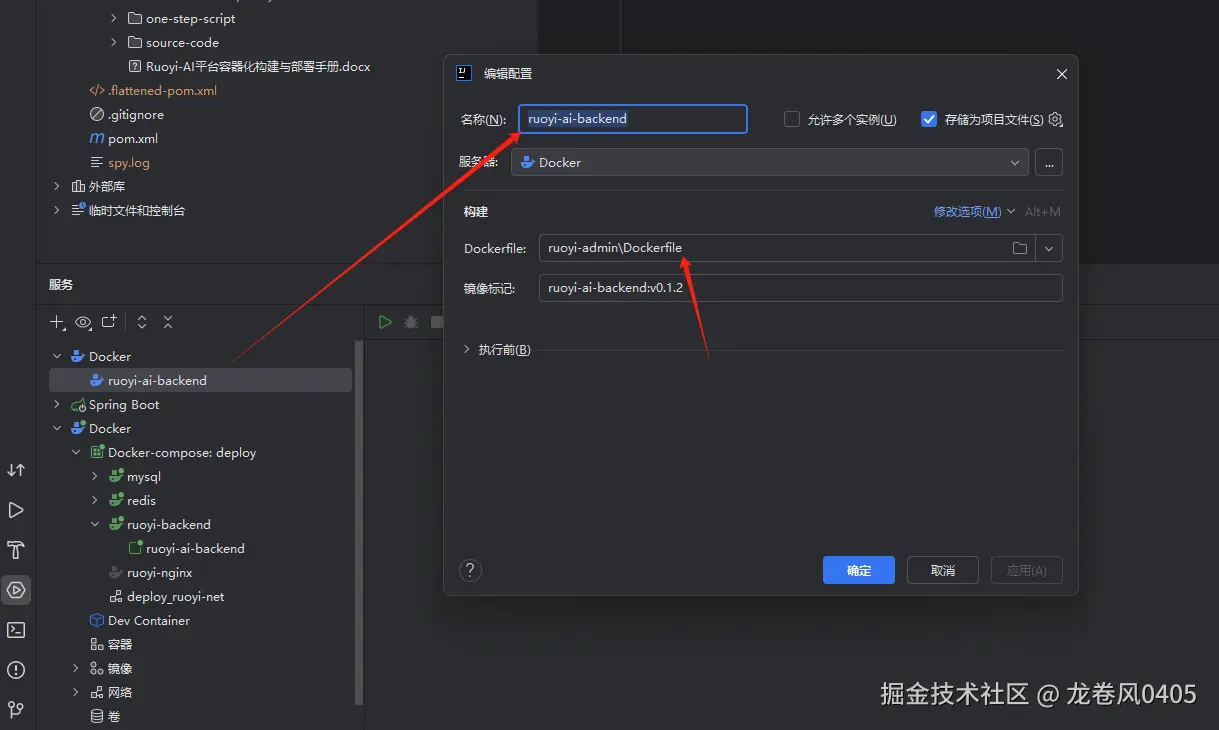Expand the redis service node

pyautogui.click(x=95, y=500)
